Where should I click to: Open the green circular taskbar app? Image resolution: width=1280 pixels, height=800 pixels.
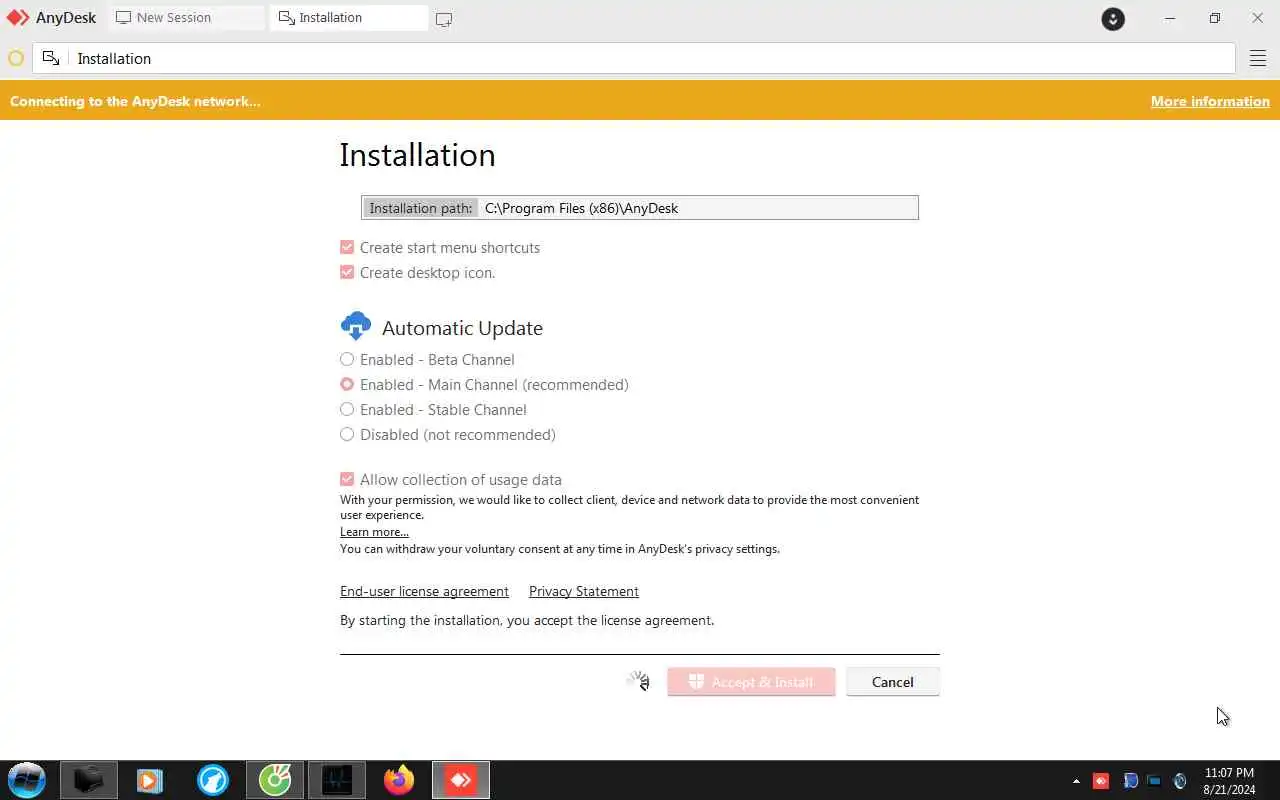tap(275, 780)
